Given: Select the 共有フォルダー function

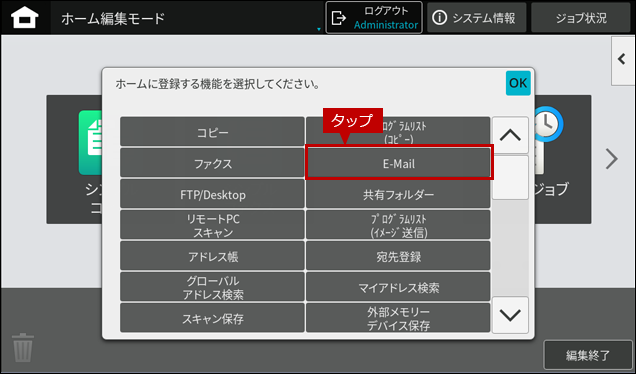Looking at the screenshot, I should (x=398, y=194).
